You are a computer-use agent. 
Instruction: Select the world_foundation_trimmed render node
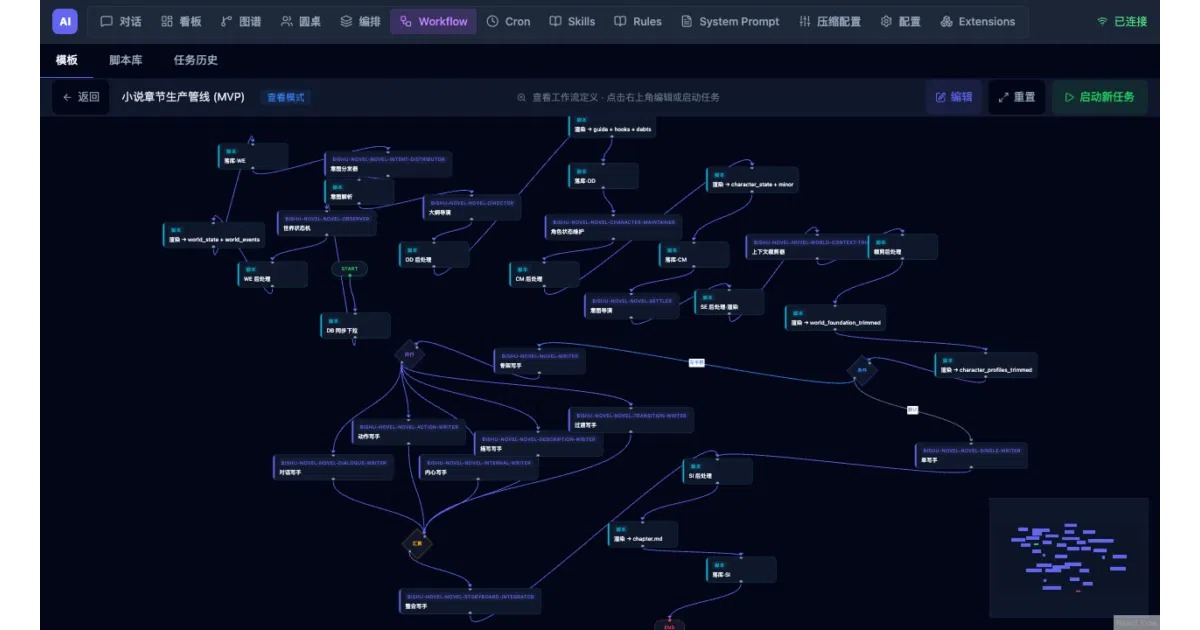pyautogui.click(x=835, y=318)
